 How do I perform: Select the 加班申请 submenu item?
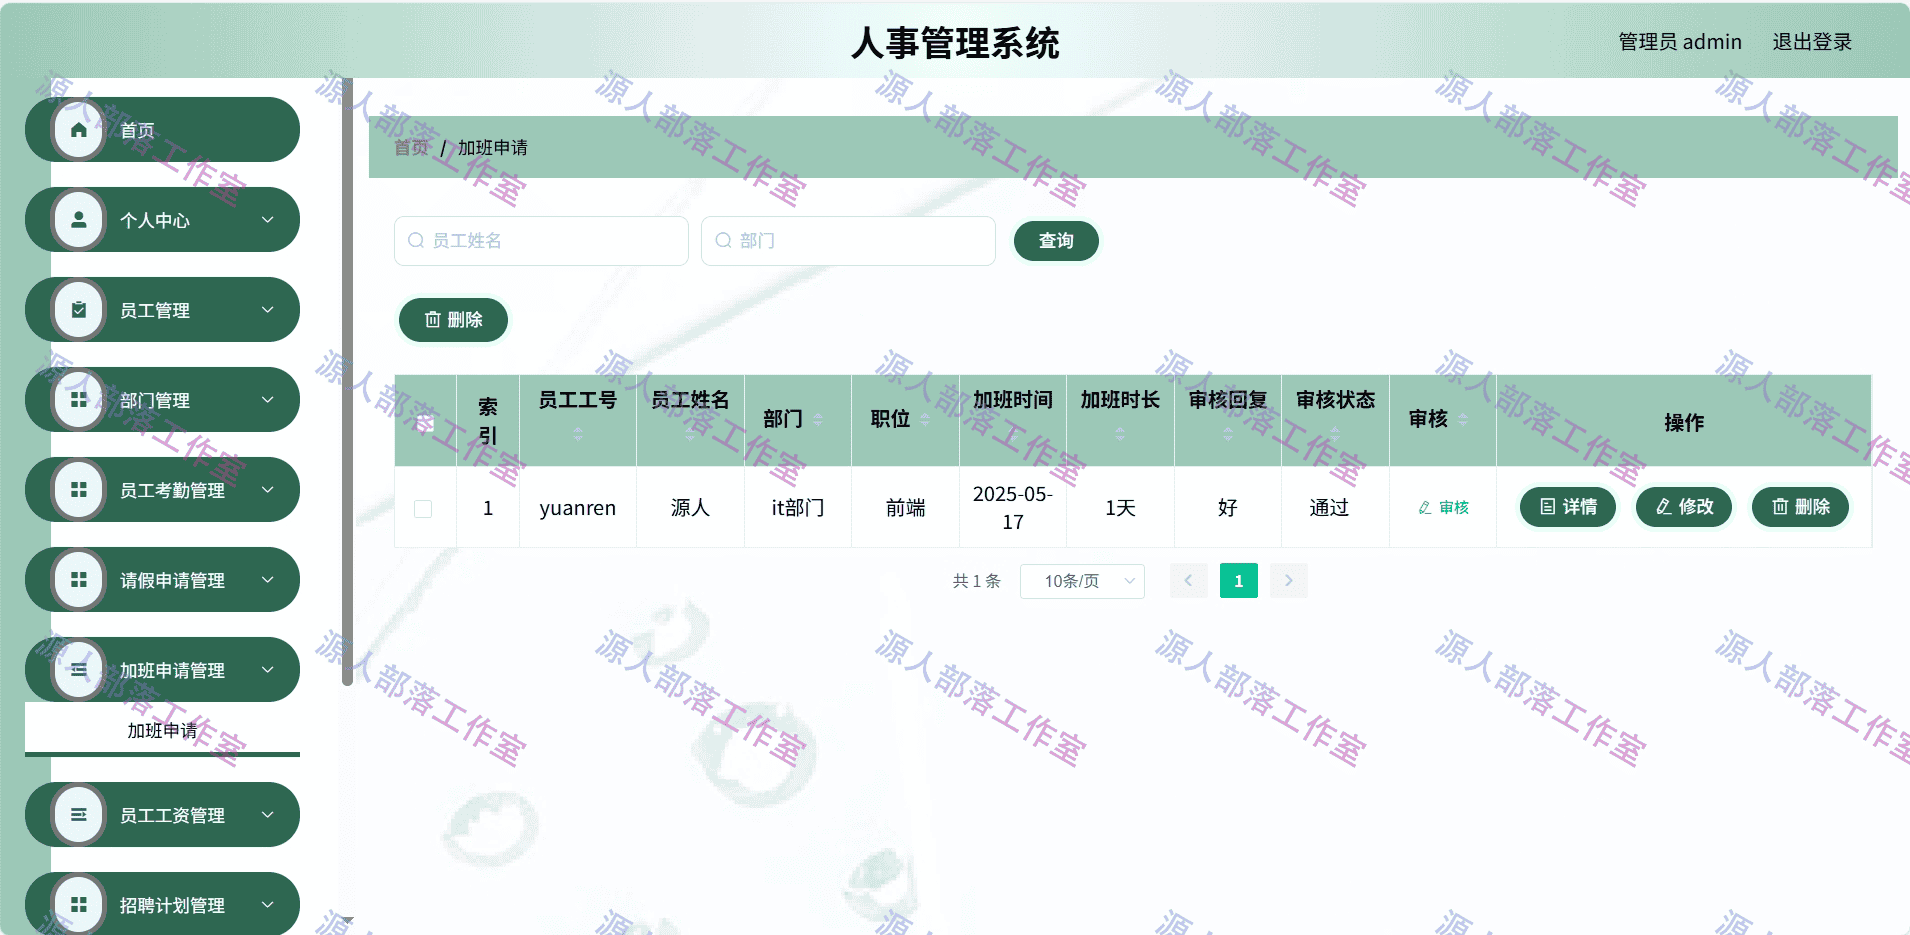click(162, 730)
